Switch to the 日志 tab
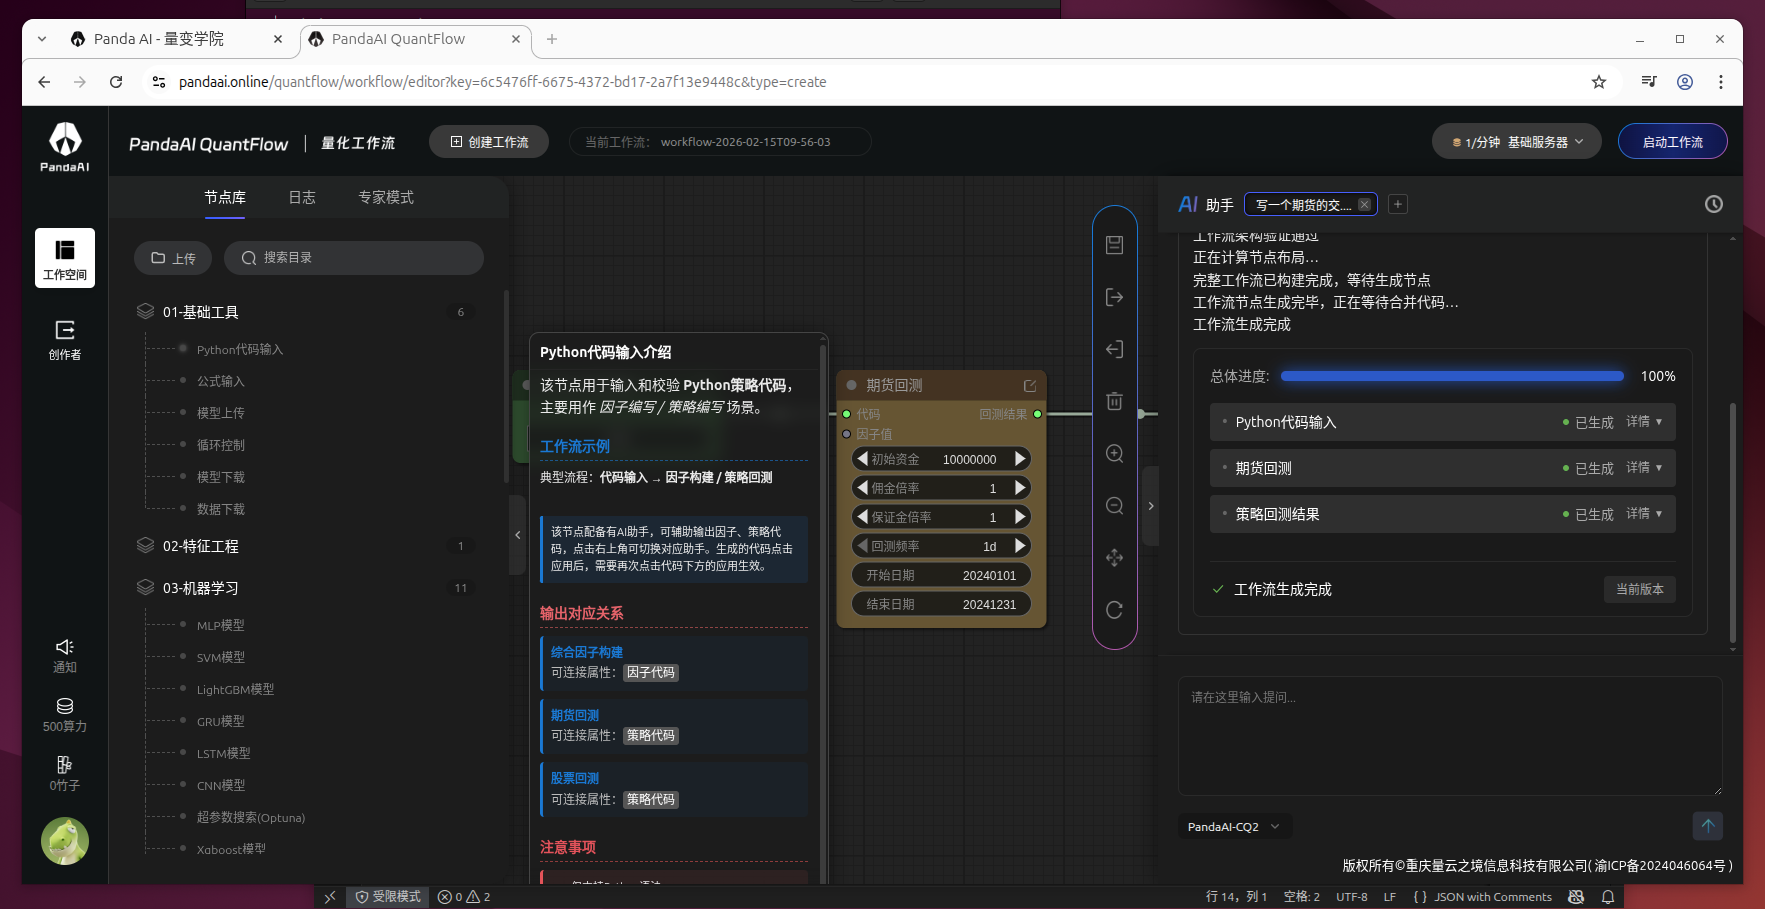The image size is (1765, 909). pyautogui.click(x=302, y=198)
